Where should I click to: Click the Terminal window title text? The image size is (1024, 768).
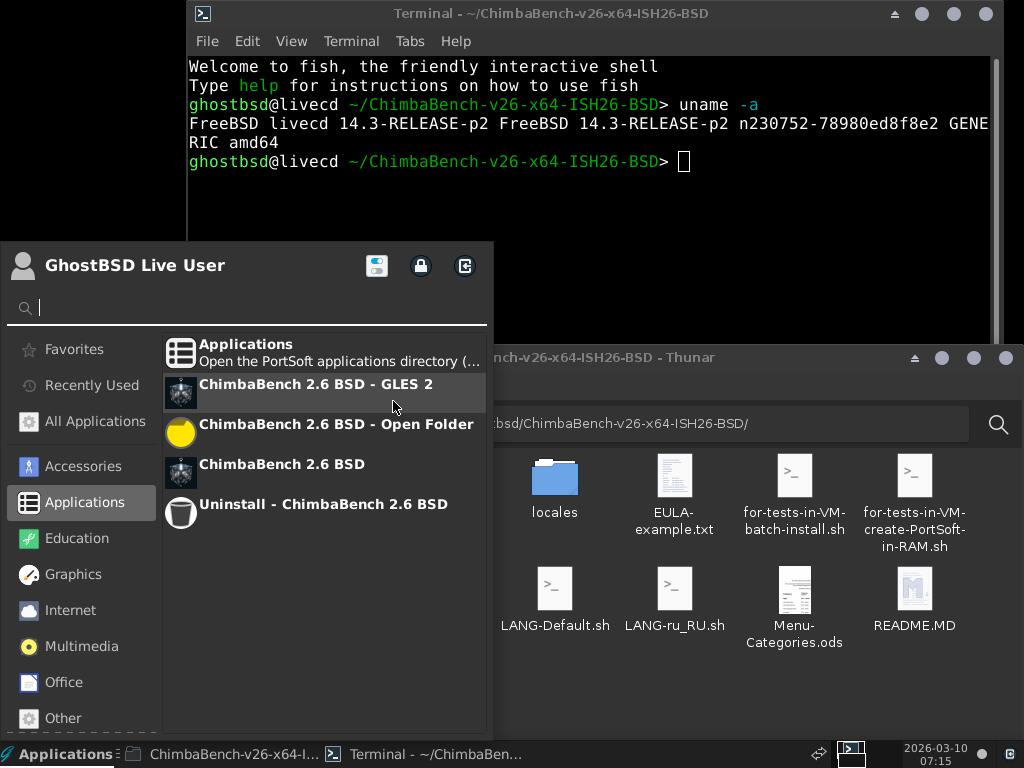[x=551, y=14]
